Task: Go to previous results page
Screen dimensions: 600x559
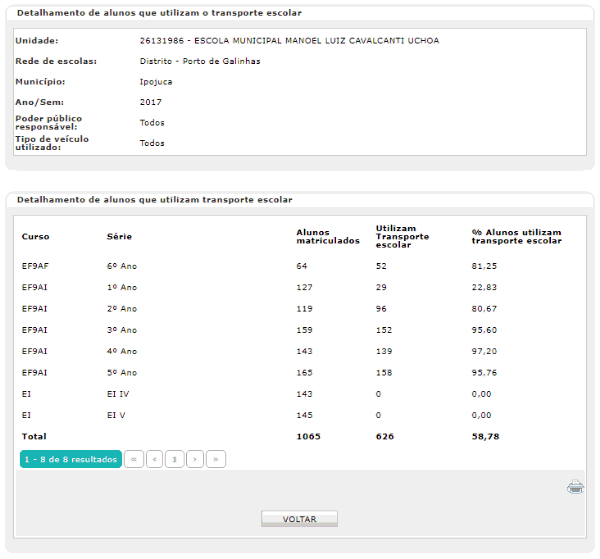Action: pyautogui.click(x=154, y=459)
